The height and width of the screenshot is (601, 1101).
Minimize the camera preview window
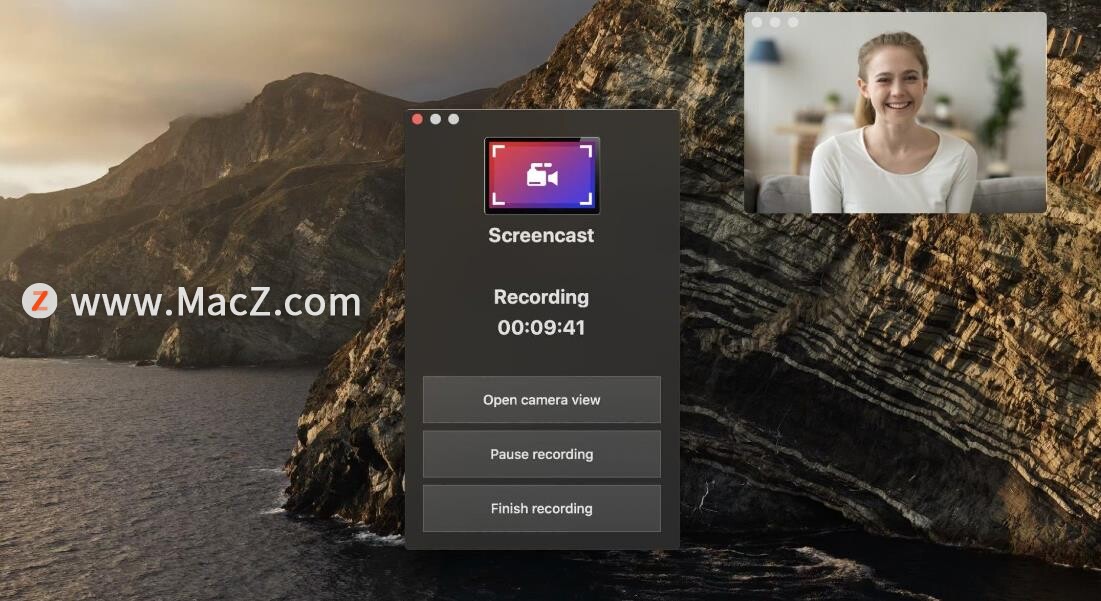click(x=775, y=22)
